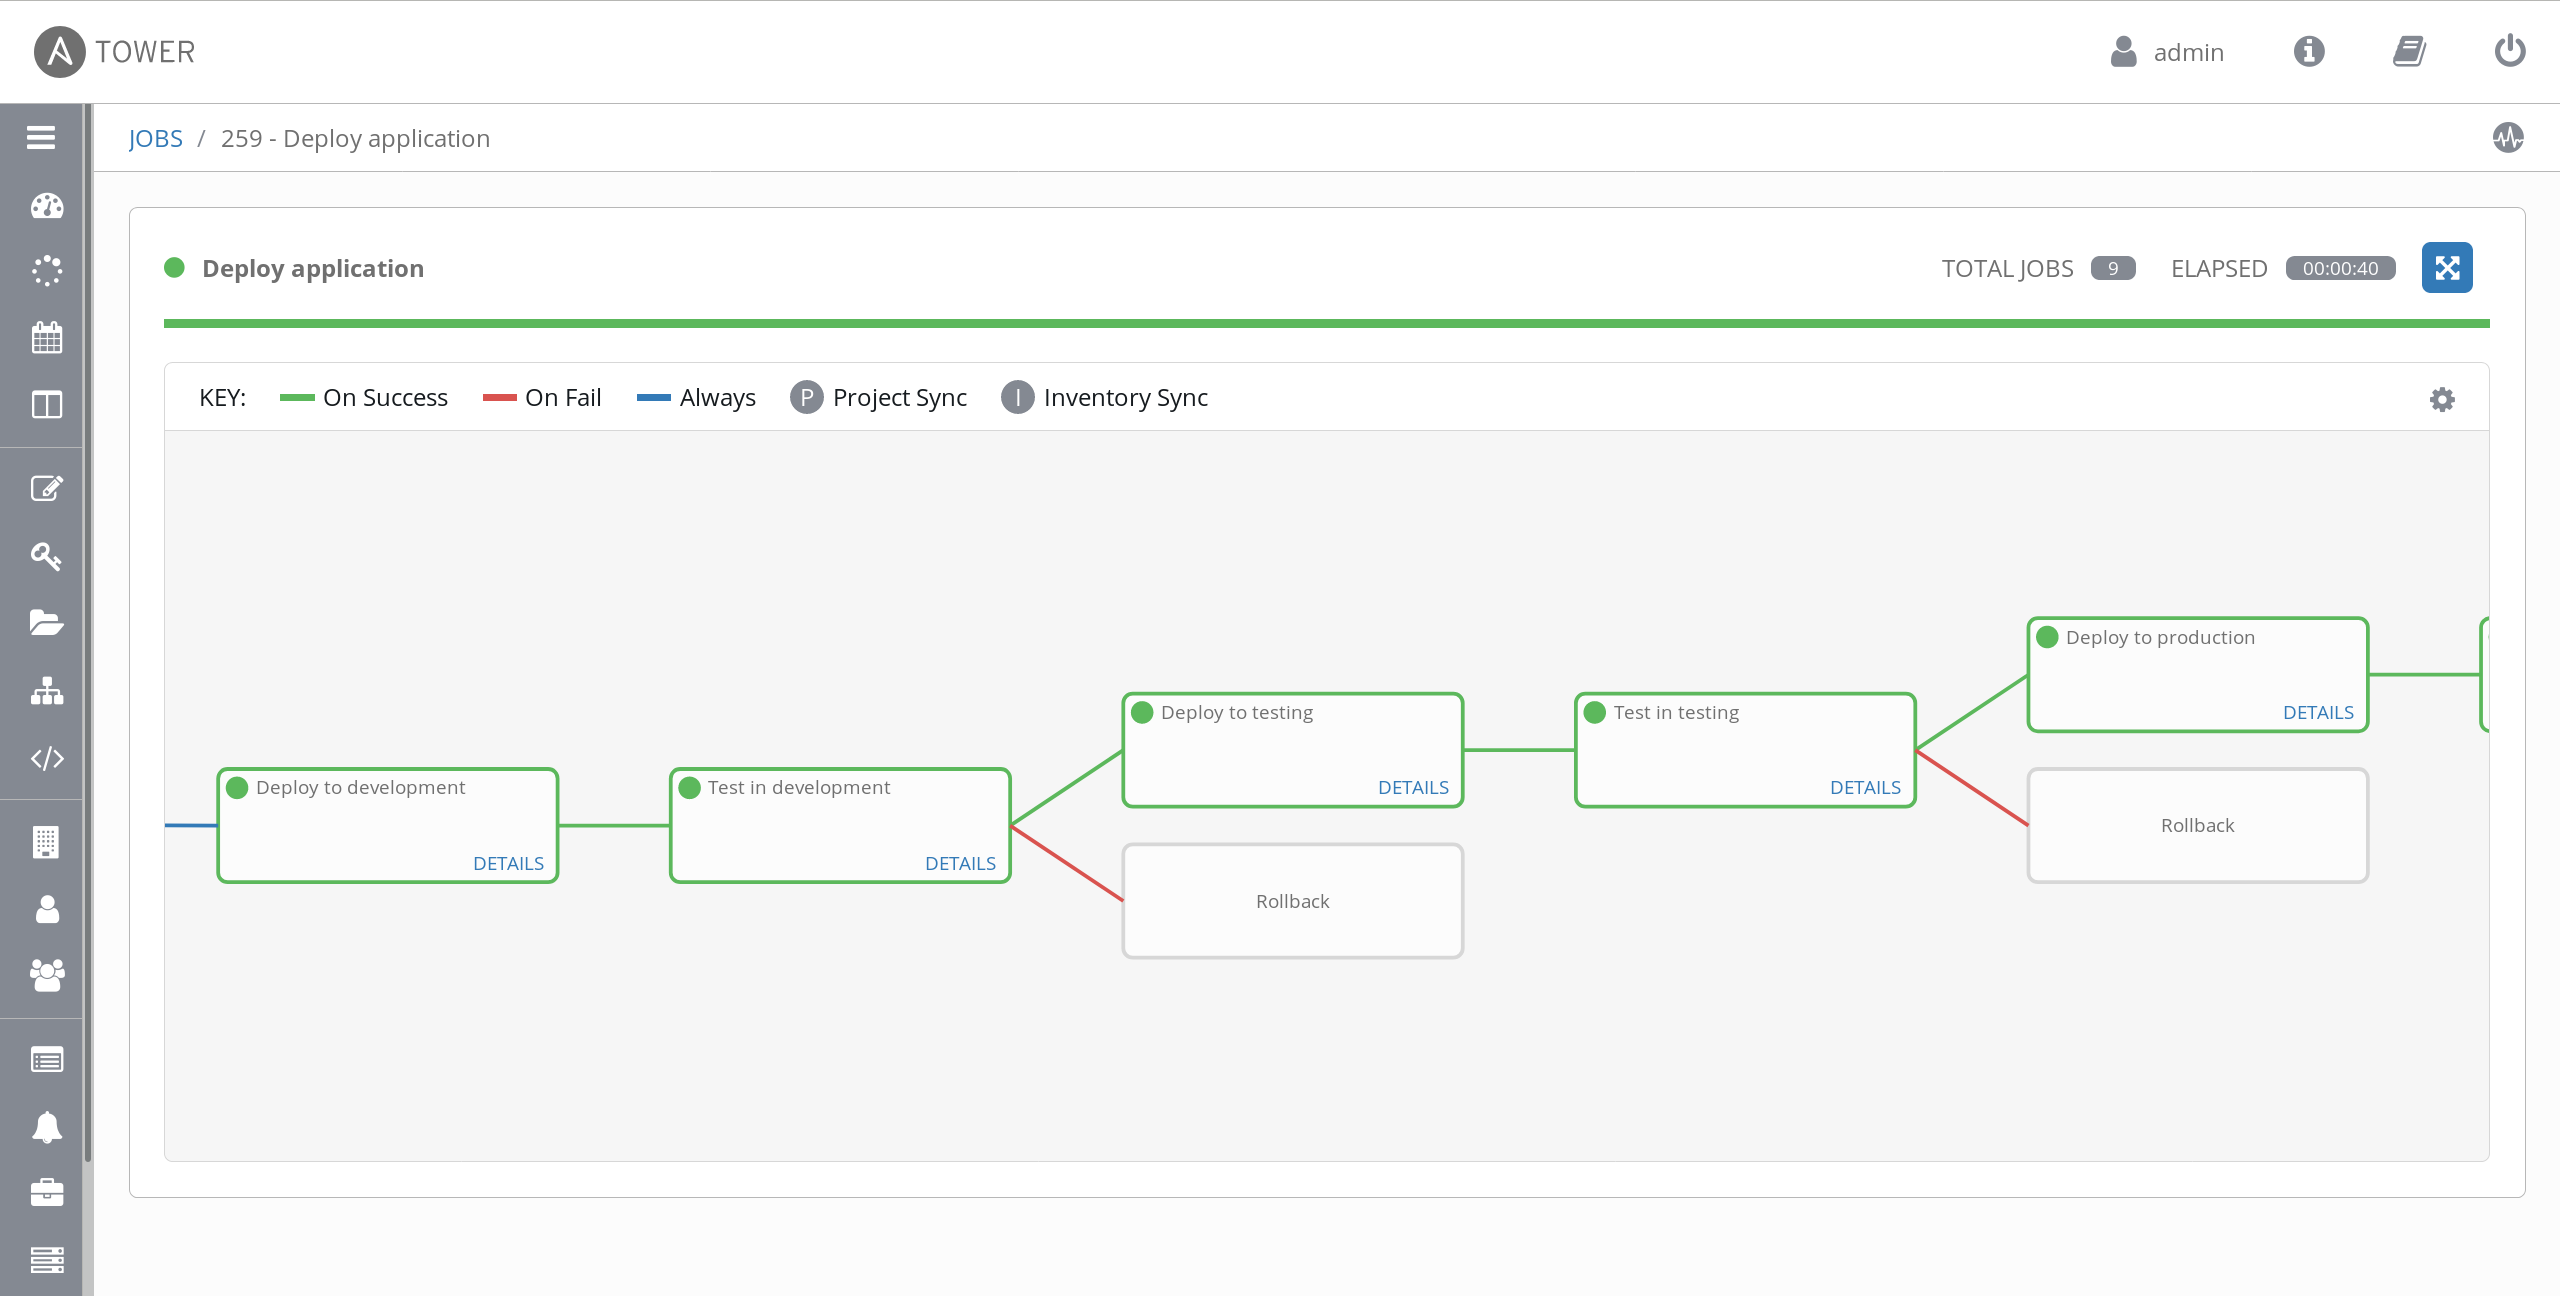Collapse the navigation via the hamburger menu
The image size is (2560, 1296).
[x=40, y=137]
